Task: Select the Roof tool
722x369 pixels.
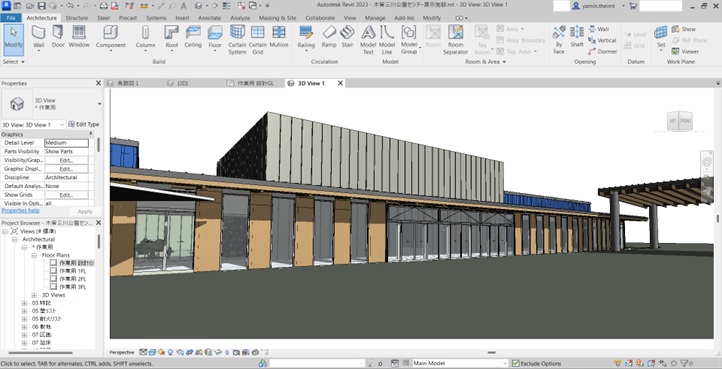Action: [x=172, y=37]
